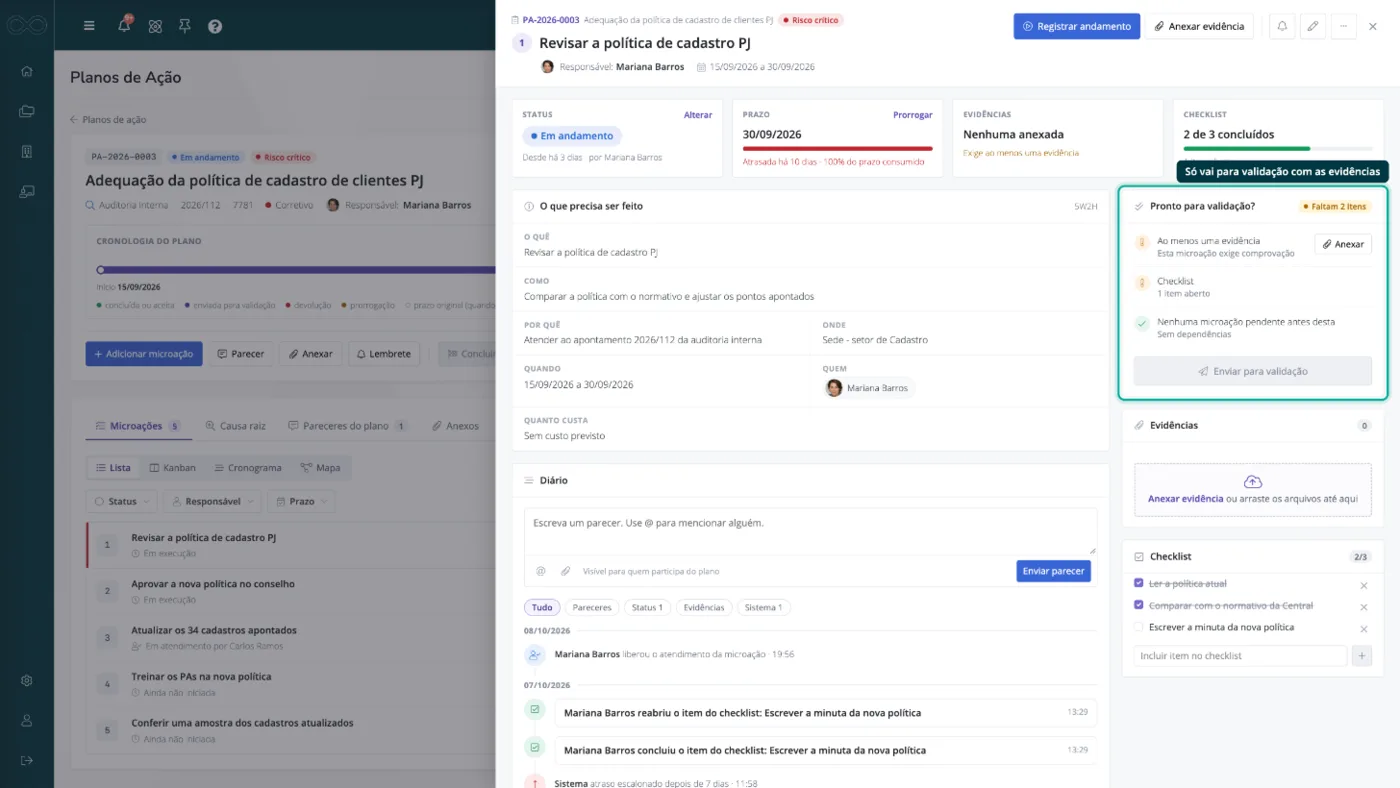Click the pencil edit icon in the header
Viewport: 1400px width, 788px height.
(x=1312, y=26)
